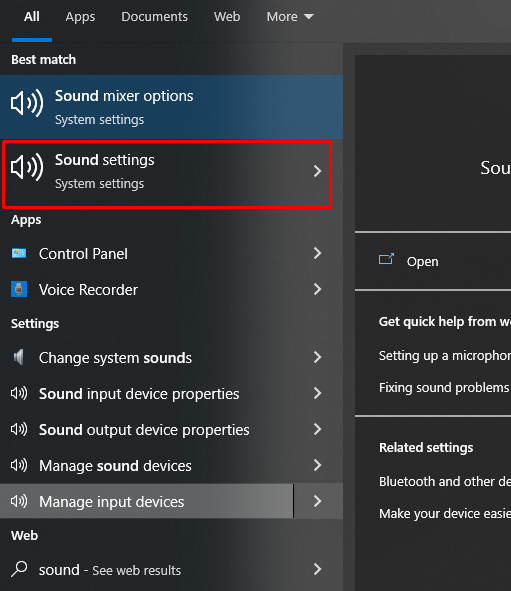Select the Web tab
Screen dimensions: 511x591
[227, 17]
